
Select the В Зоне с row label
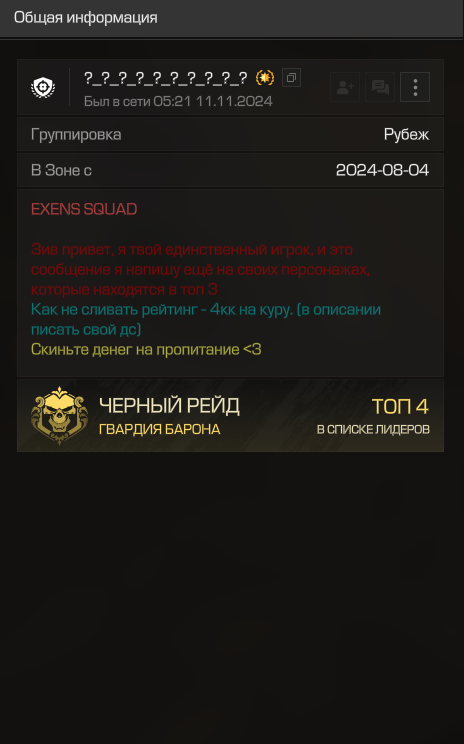click(61, 170)
